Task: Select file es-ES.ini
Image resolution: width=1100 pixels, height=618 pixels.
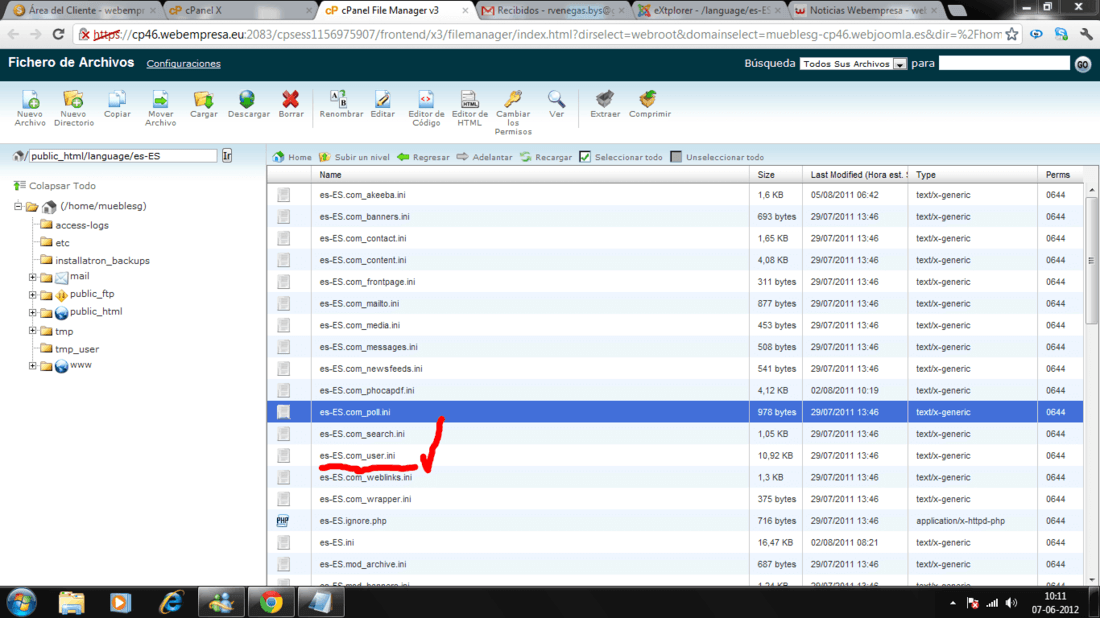Action: (337, 542)
